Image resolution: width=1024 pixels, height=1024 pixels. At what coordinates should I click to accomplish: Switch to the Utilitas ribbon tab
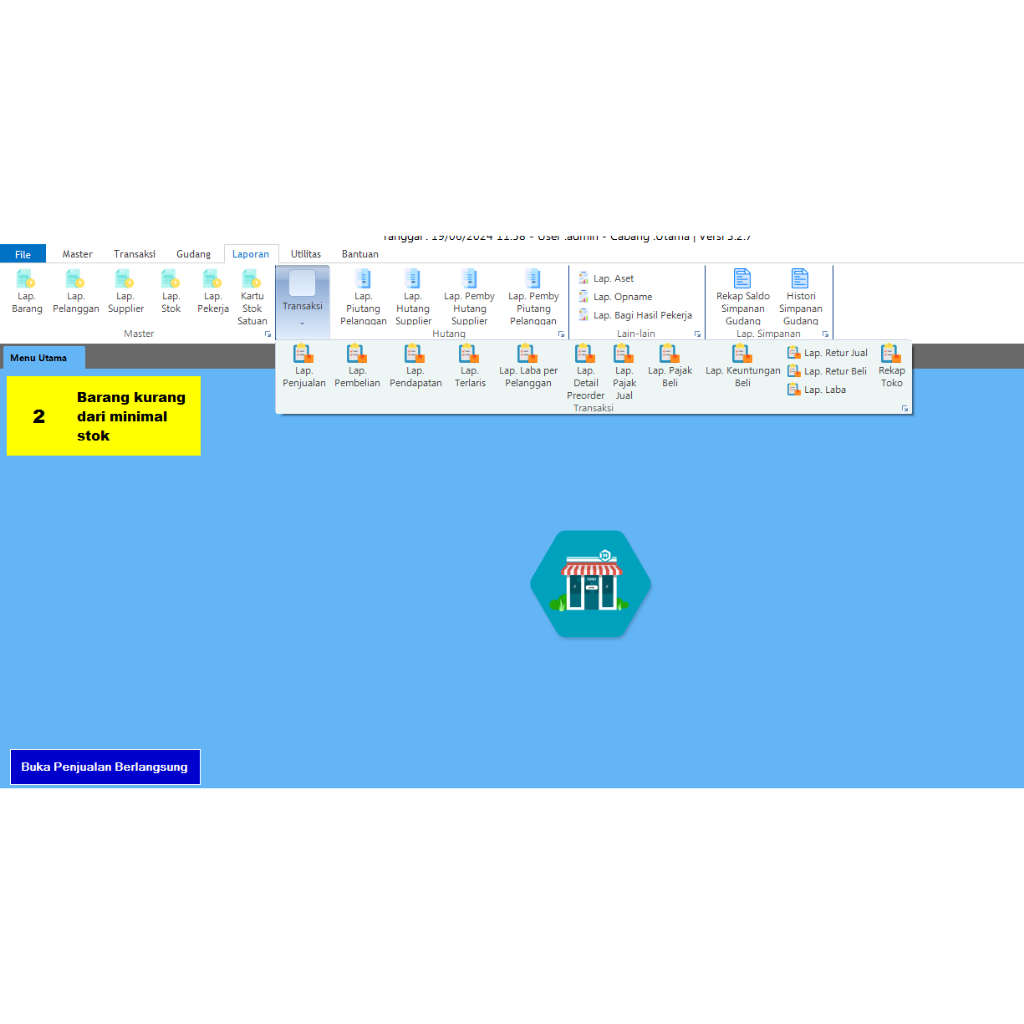[306, 254]
